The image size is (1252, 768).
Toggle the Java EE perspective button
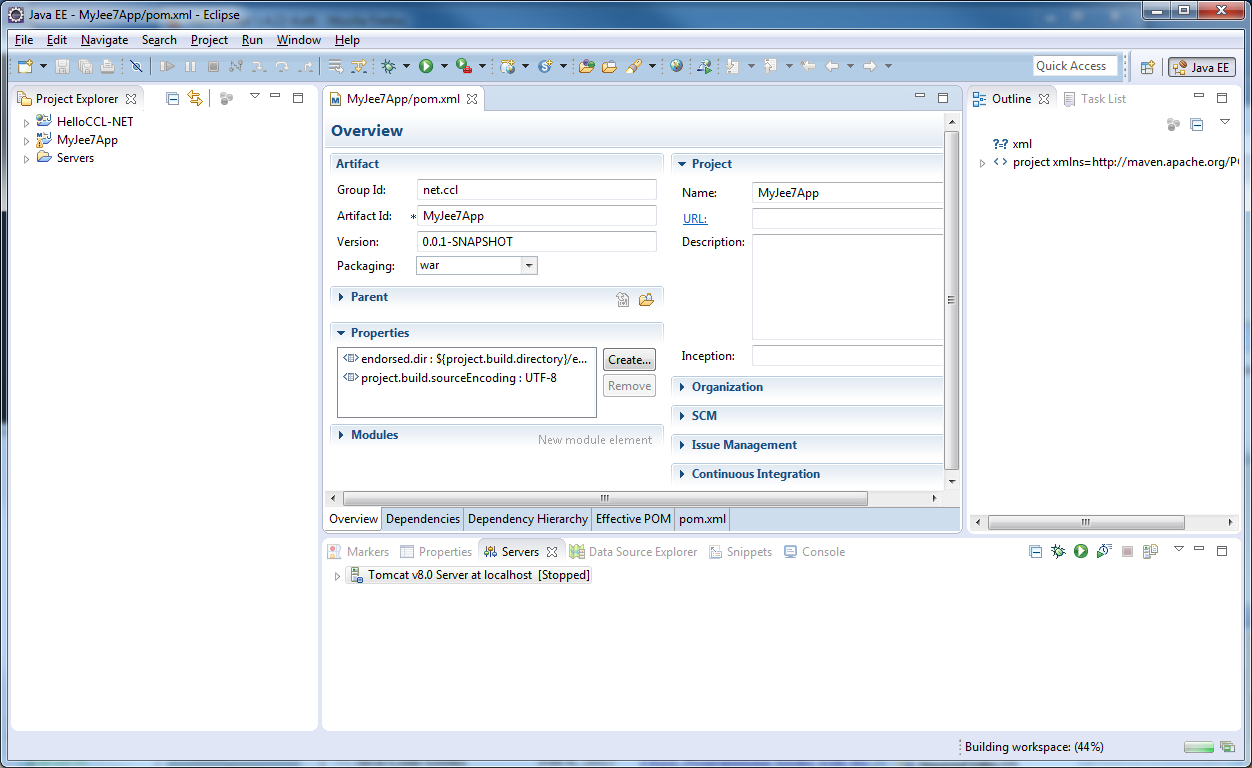[x=1202, y=67]
